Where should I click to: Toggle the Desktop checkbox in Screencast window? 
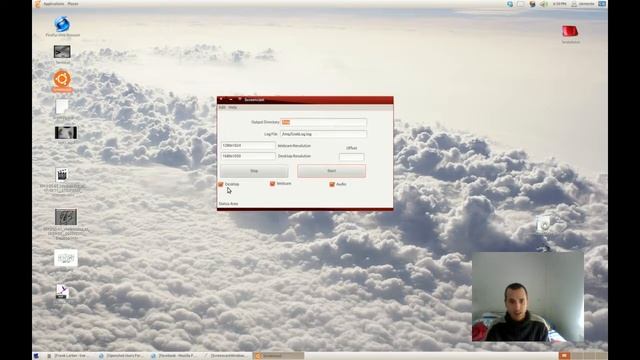[x=221, y=184]
